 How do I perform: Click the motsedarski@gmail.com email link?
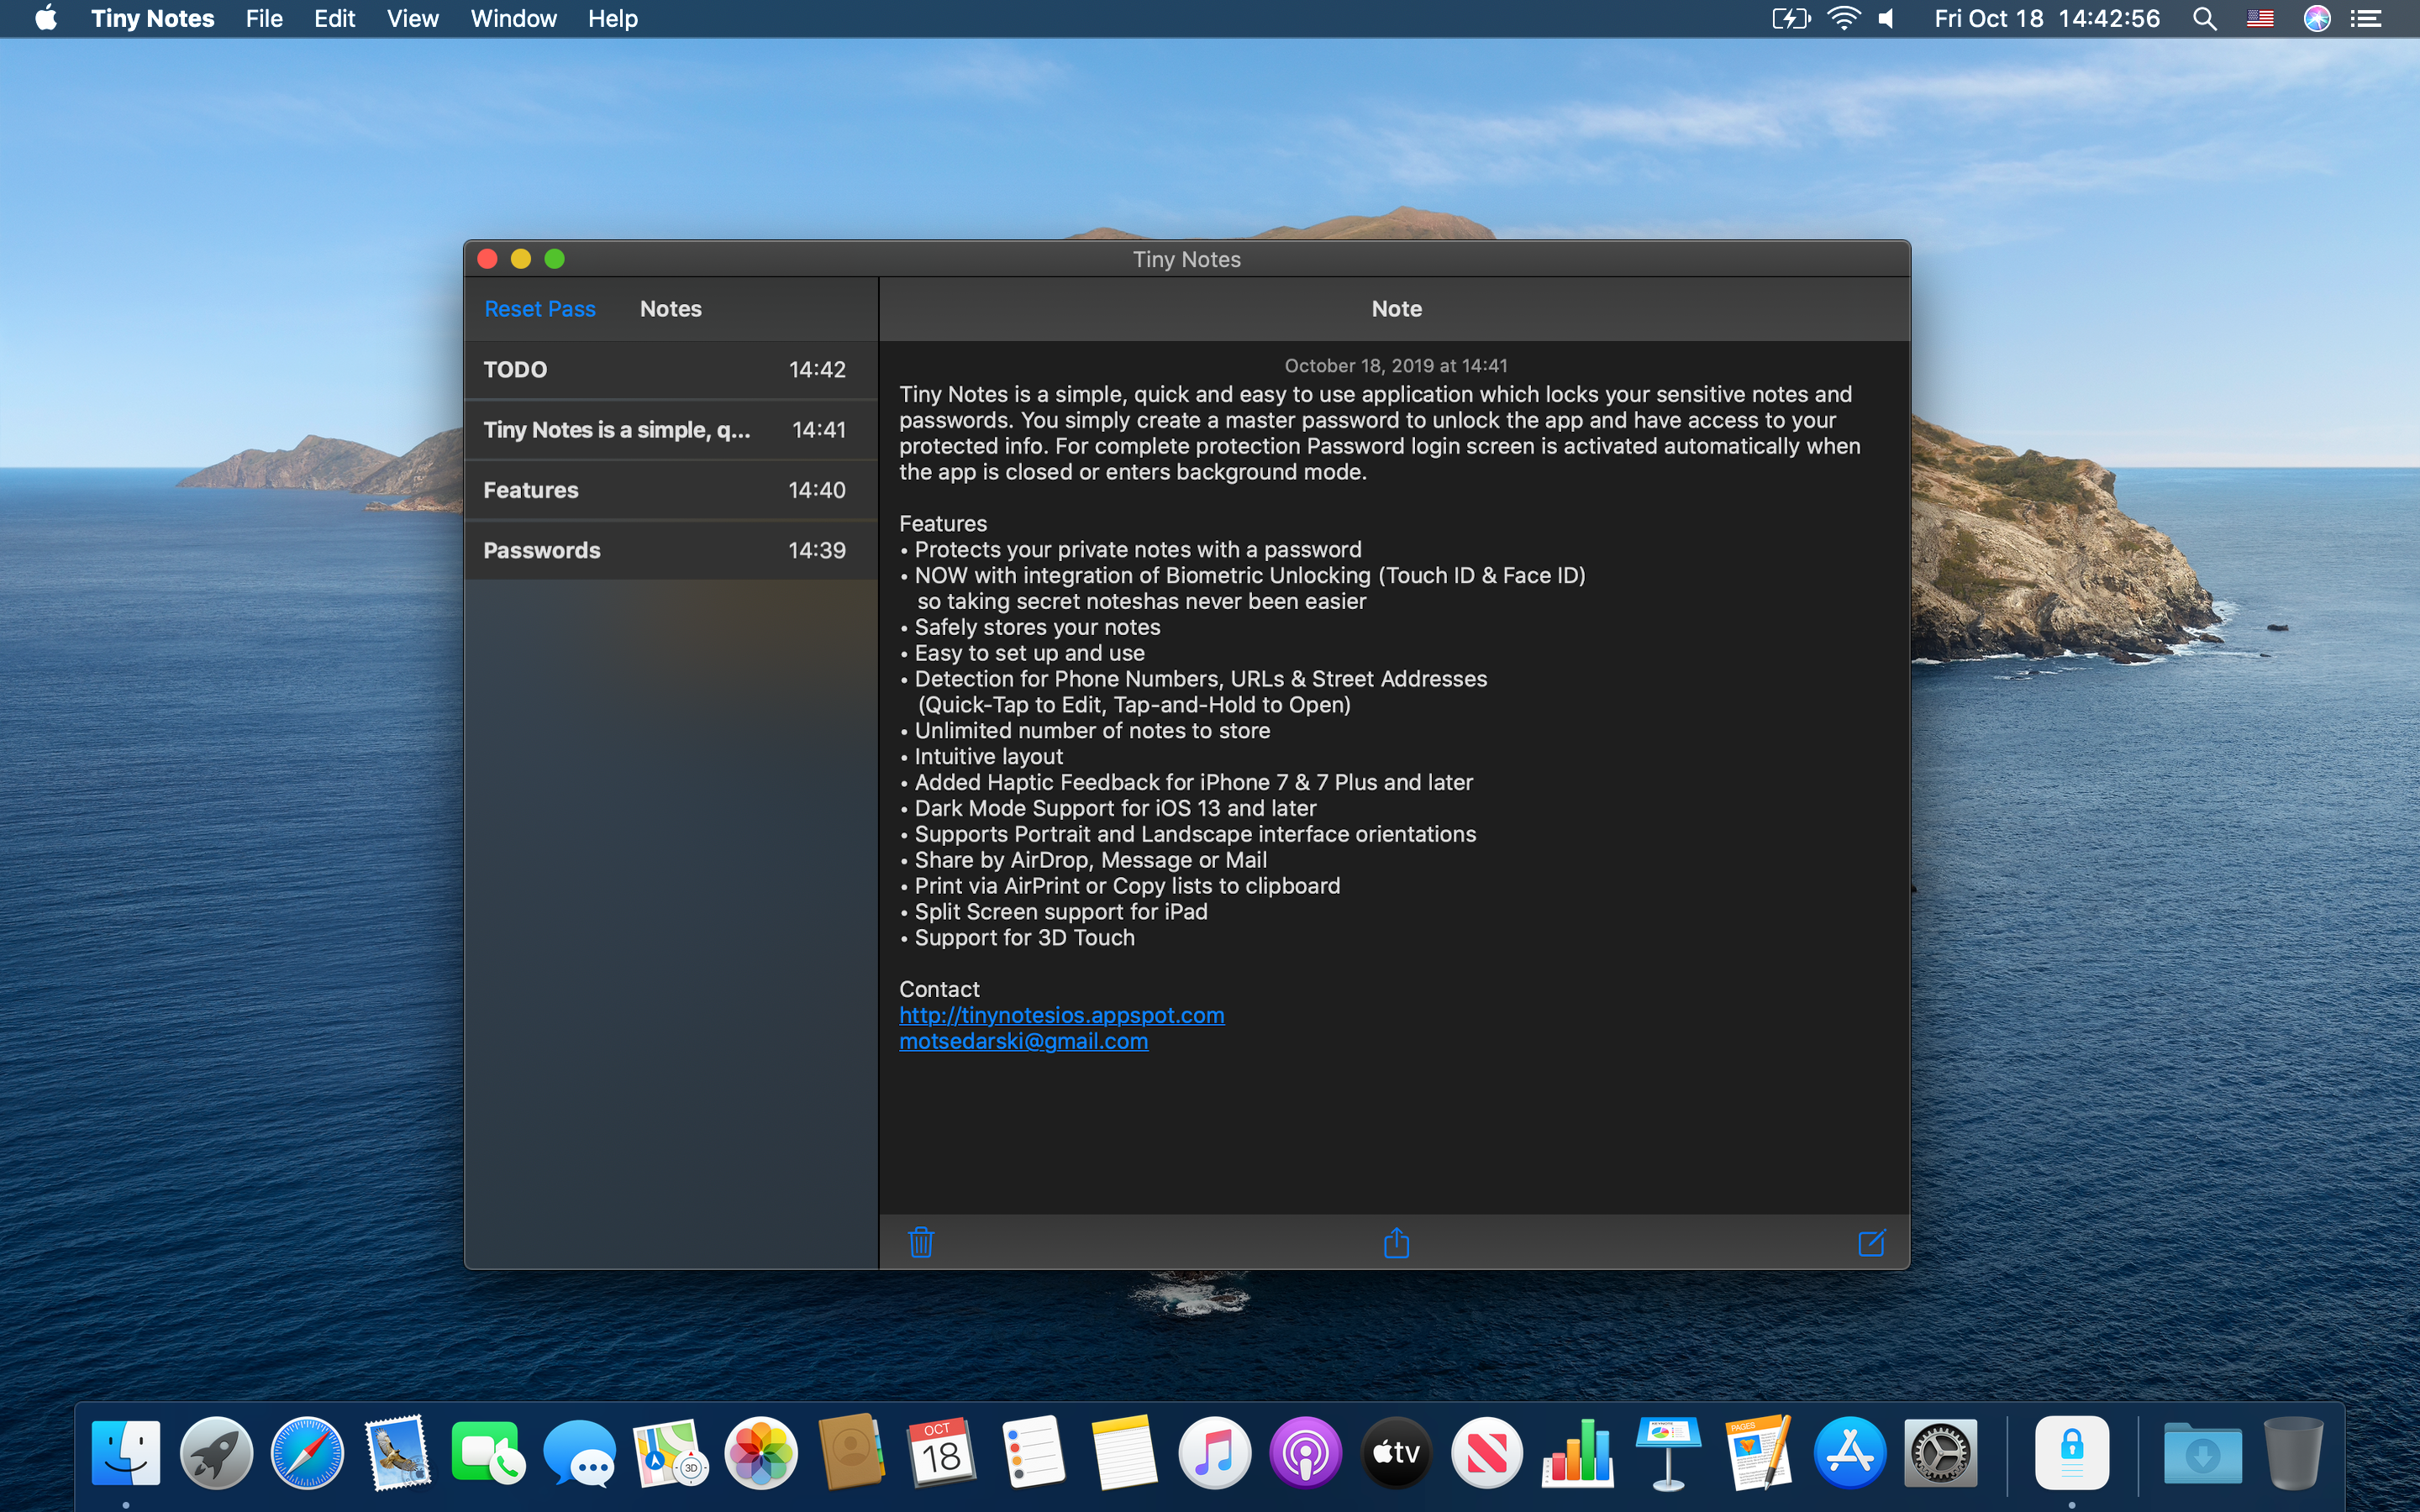click(1023, 1041)
